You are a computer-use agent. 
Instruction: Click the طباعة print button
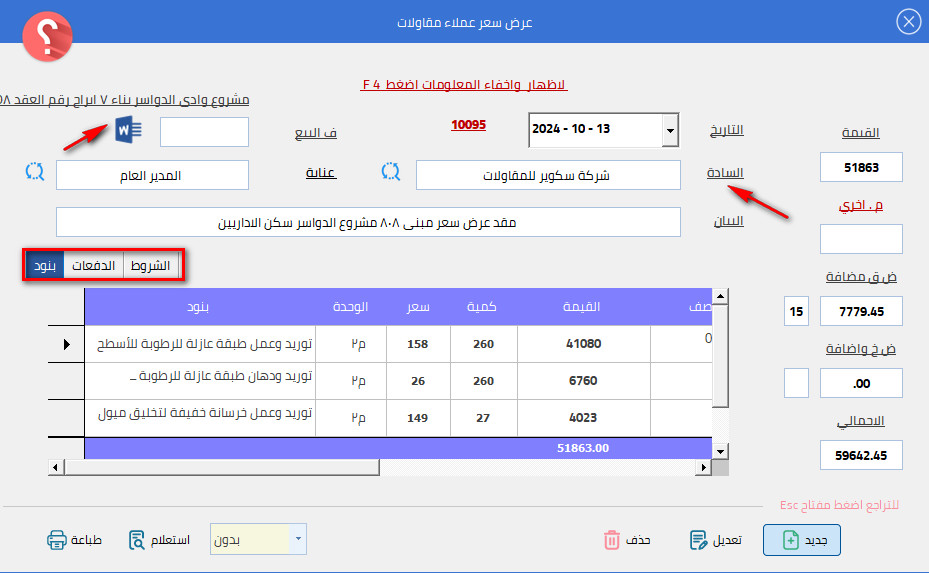[x=74, y=540]
